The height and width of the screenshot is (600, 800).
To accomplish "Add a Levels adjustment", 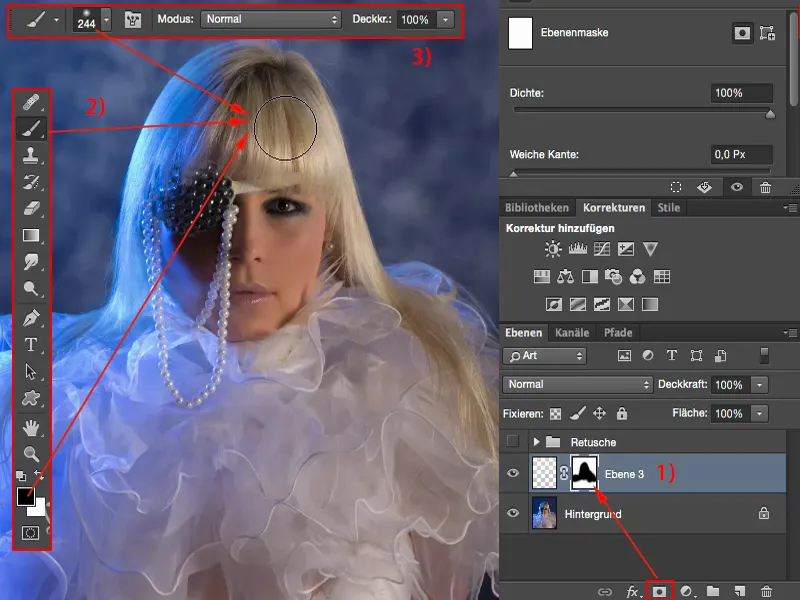I will click(x=578, y=249).
